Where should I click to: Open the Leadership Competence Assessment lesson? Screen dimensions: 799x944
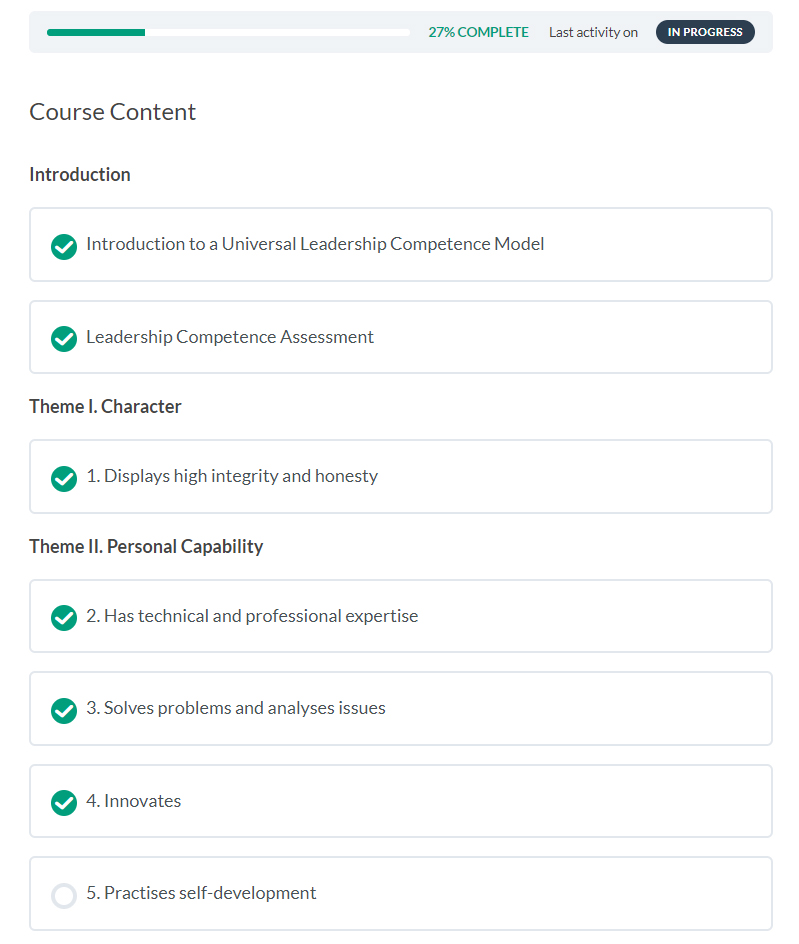230,337
